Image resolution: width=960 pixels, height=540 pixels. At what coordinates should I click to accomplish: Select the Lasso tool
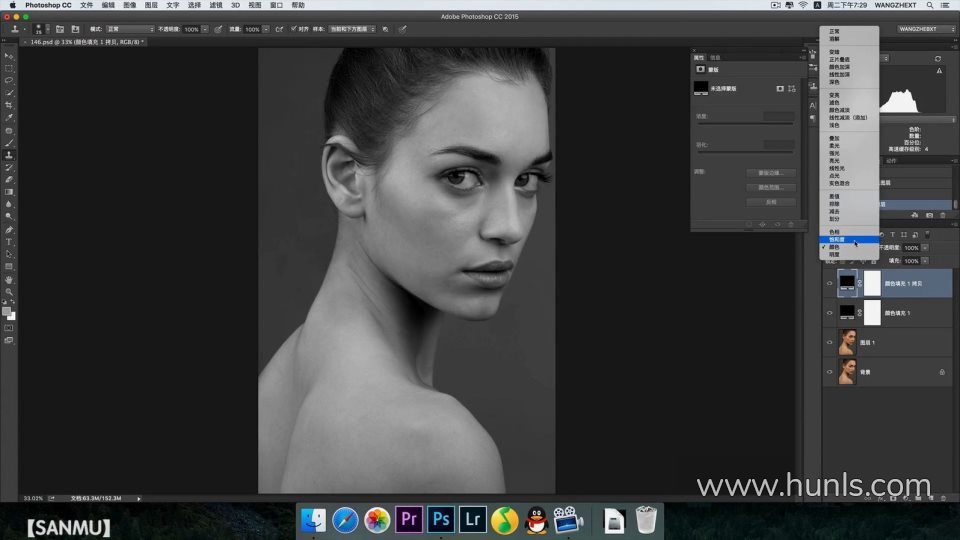9,80
